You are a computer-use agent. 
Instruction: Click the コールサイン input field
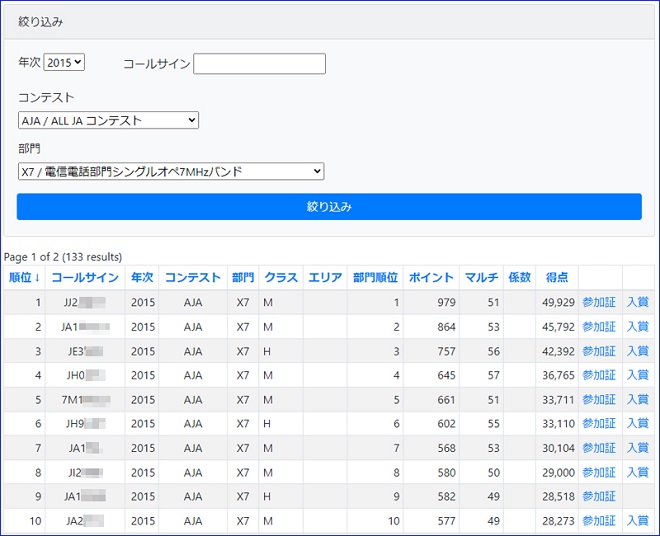(x=259, y=64)
